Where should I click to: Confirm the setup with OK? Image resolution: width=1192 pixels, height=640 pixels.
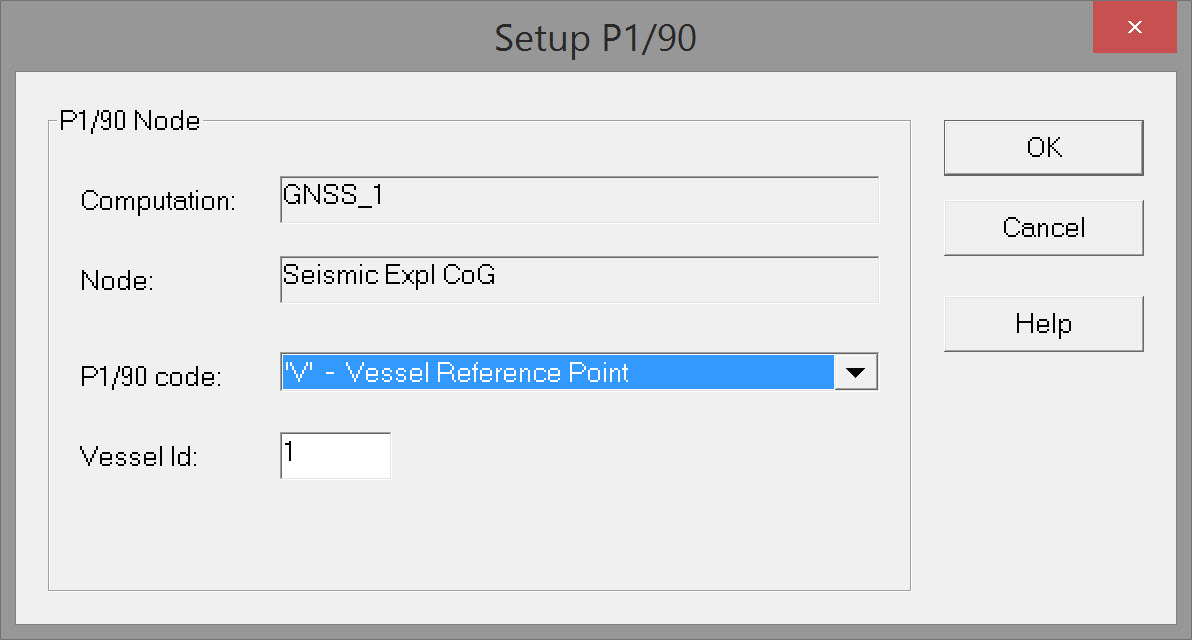1043,148
